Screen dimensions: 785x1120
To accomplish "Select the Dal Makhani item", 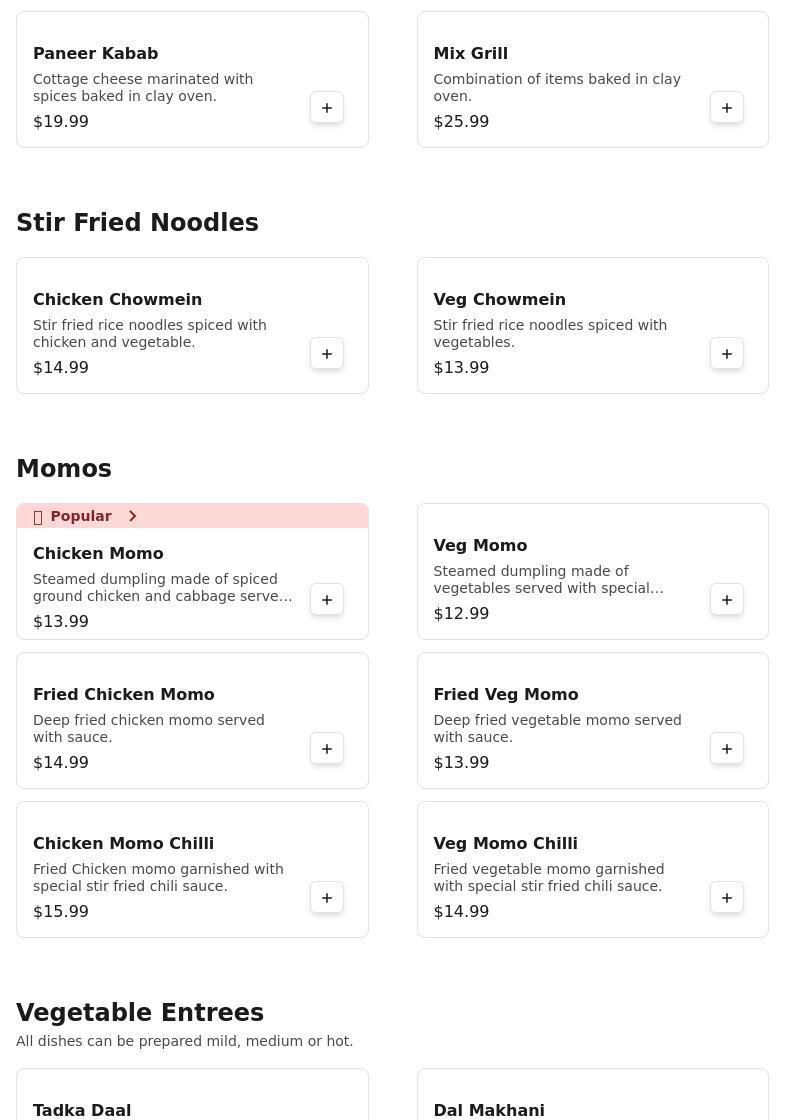I will (x=489, y=1110).
